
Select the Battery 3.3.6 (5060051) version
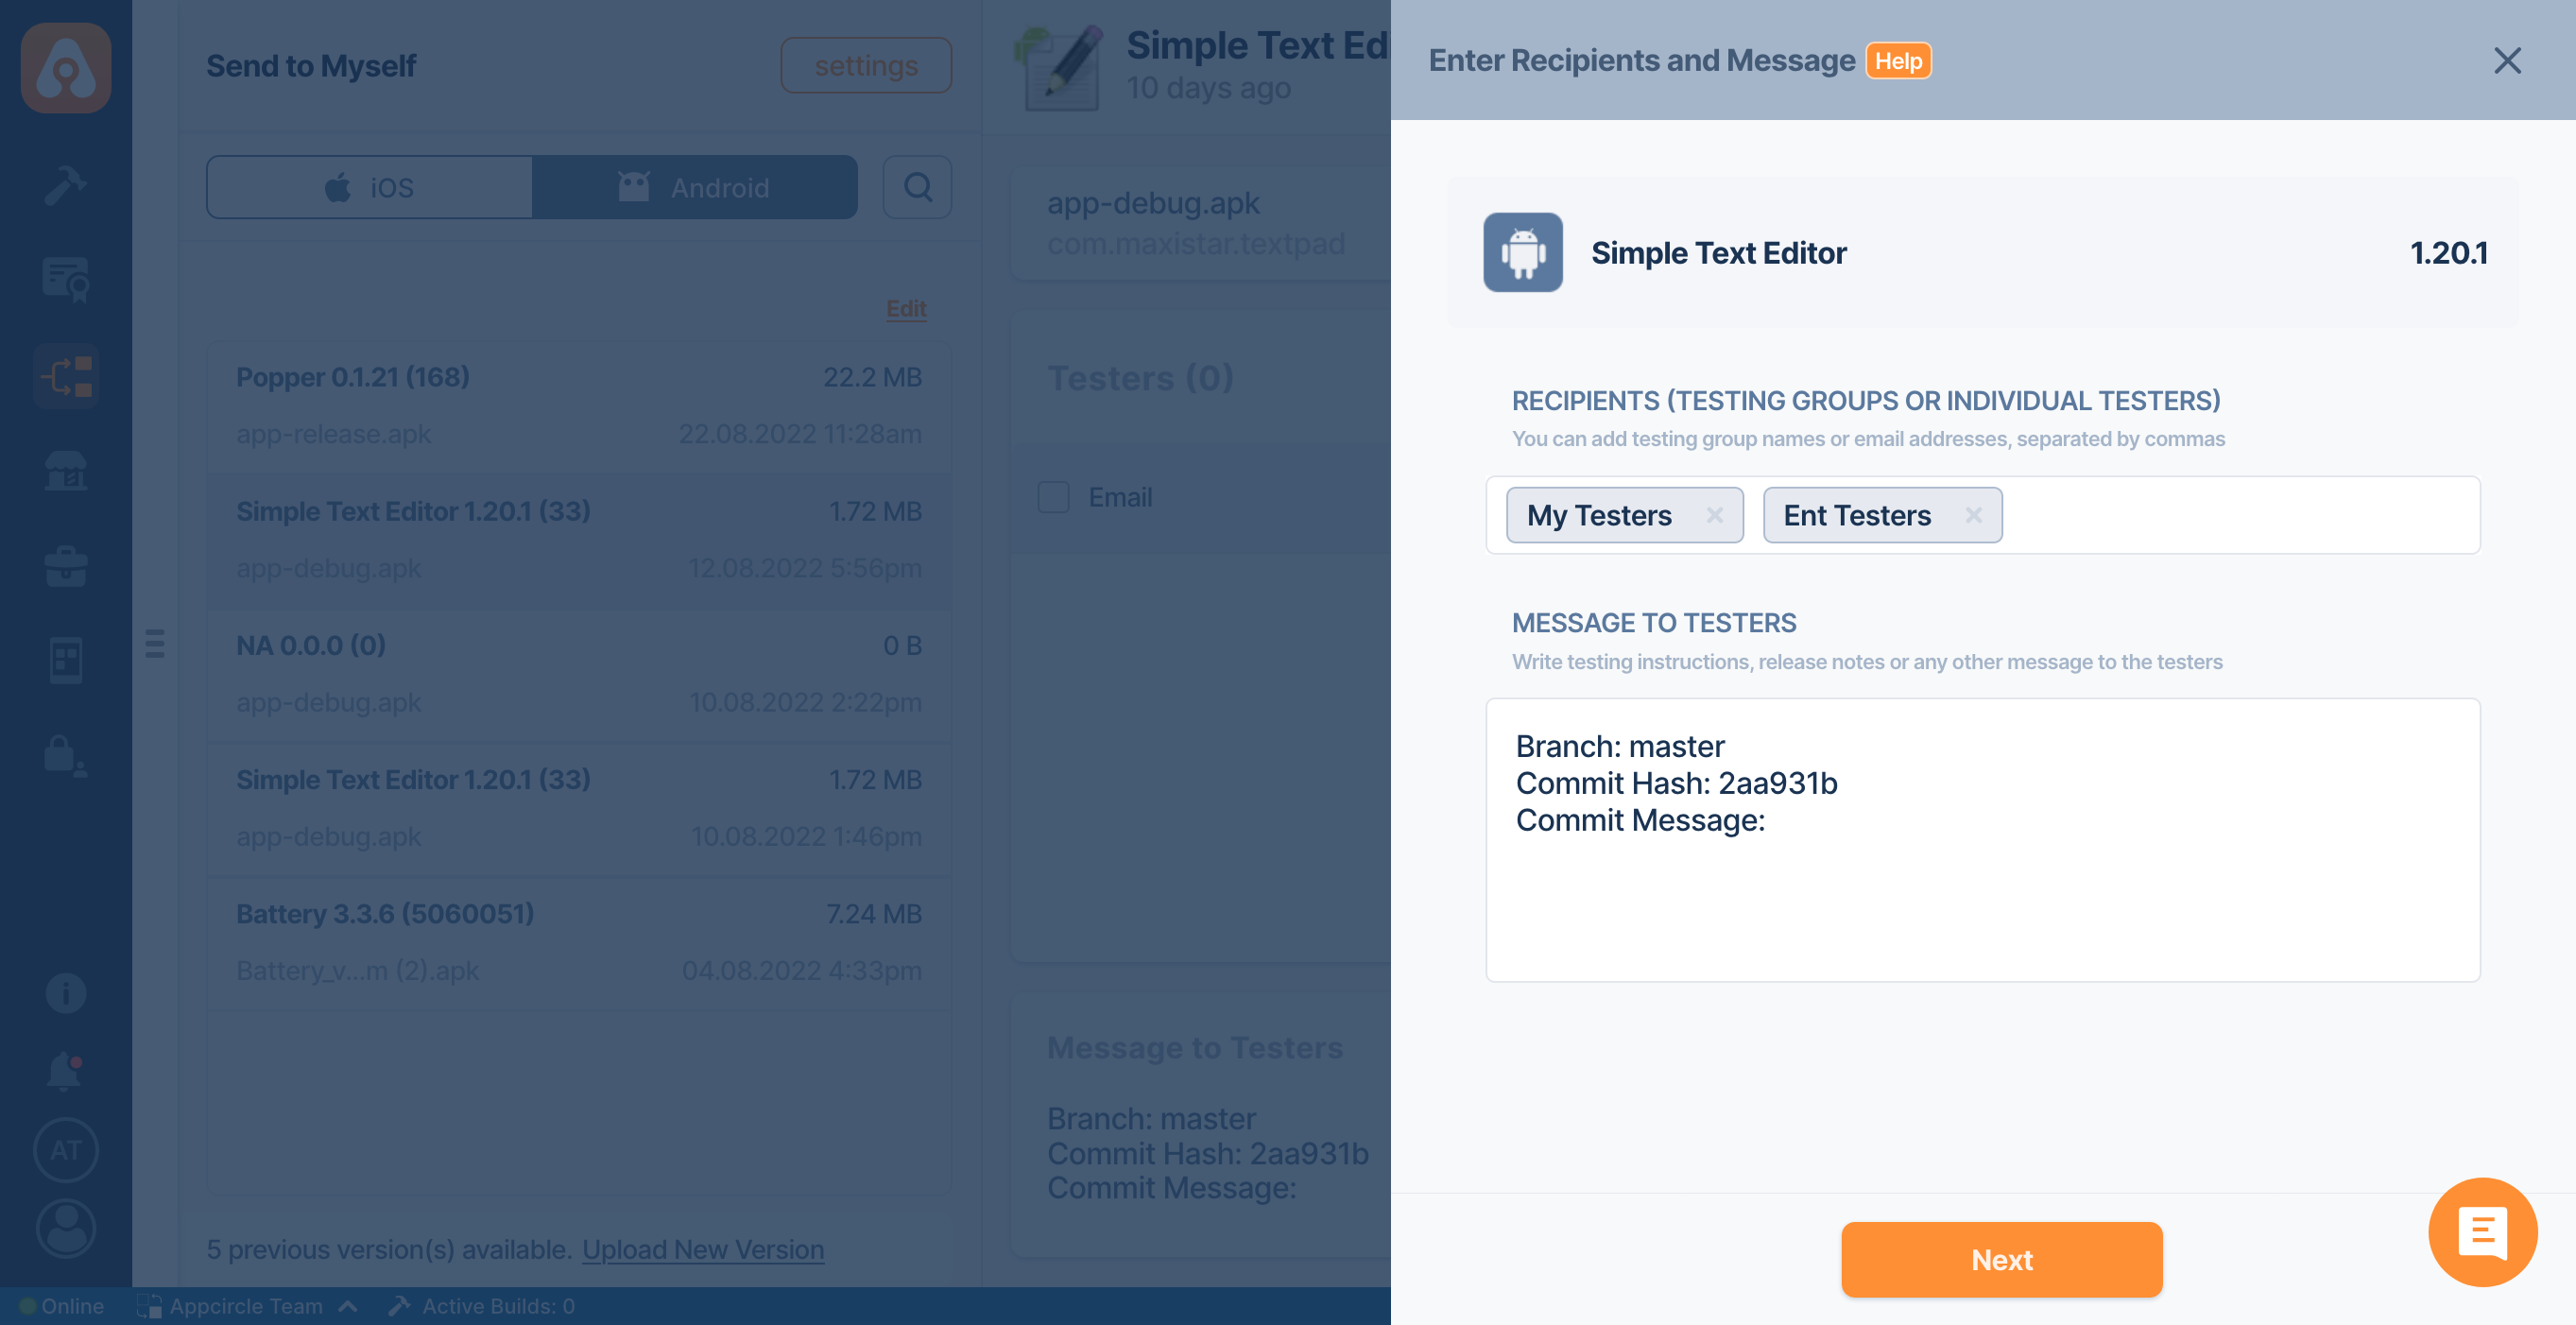[x=579, y=943]
